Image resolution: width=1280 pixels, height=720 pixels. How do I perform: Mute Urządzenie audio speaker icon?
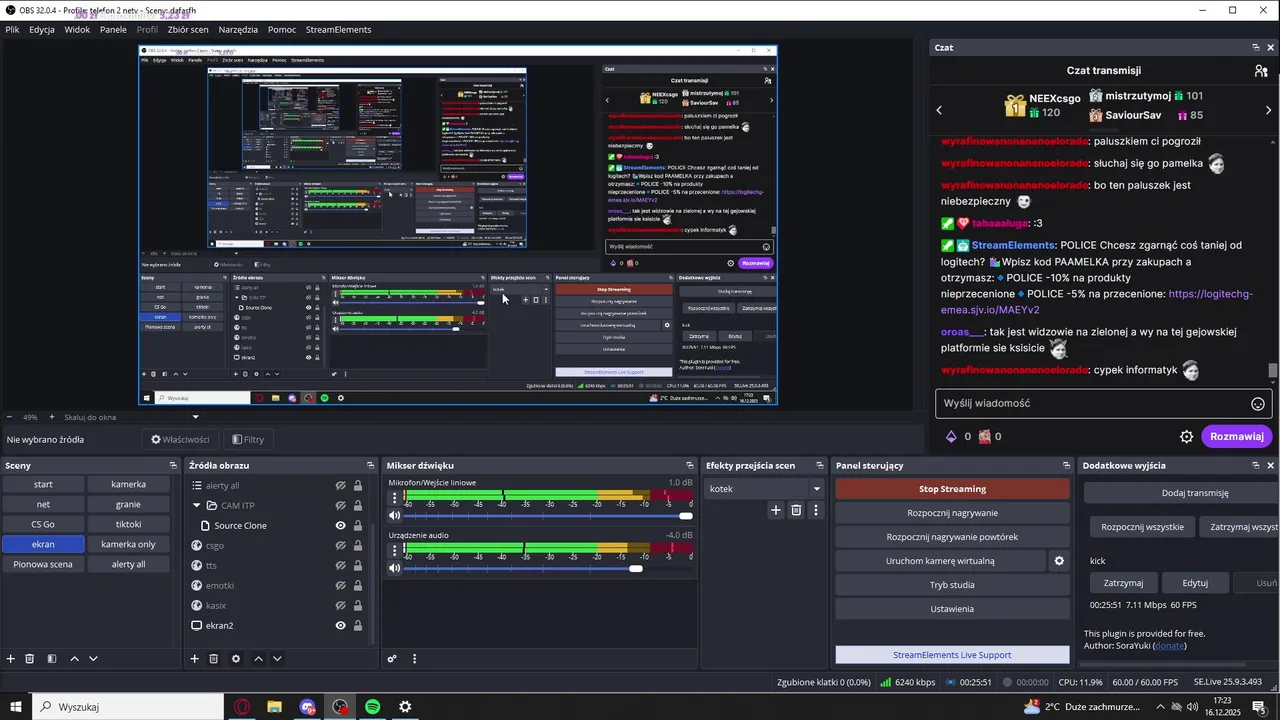pos(394,568)
